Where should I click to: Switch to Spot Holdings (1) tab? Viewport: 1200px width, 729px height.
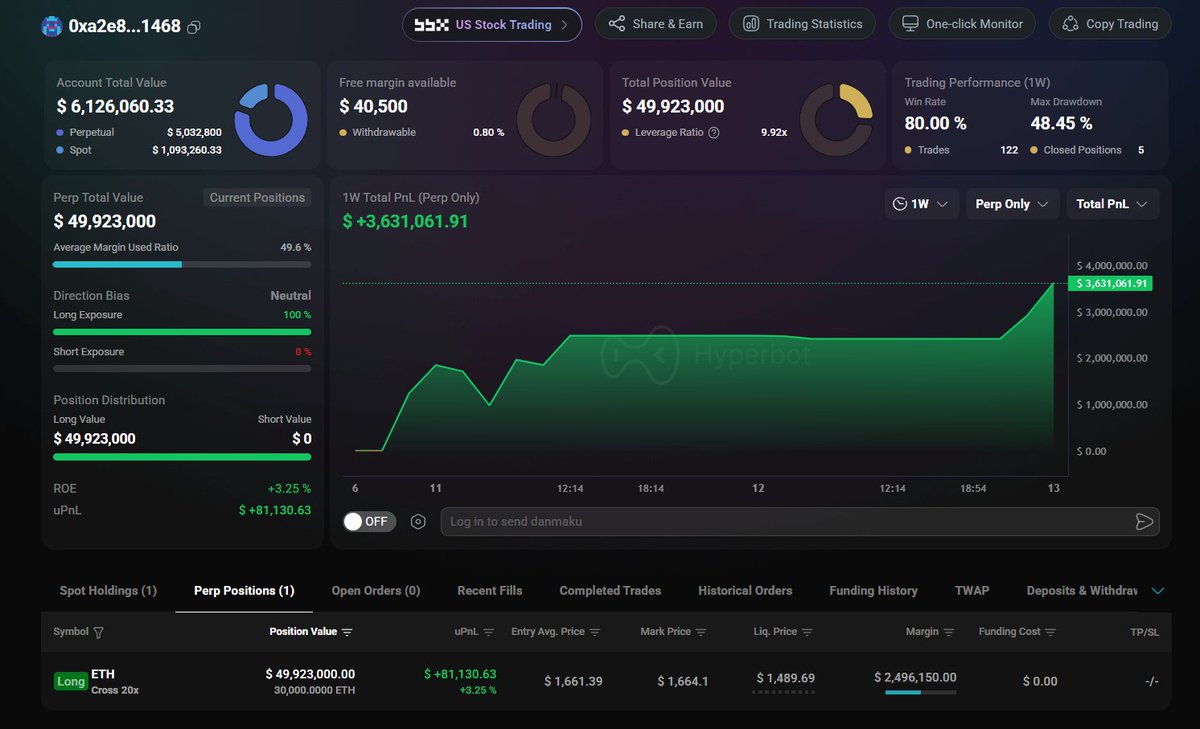[x=108, y=591]
